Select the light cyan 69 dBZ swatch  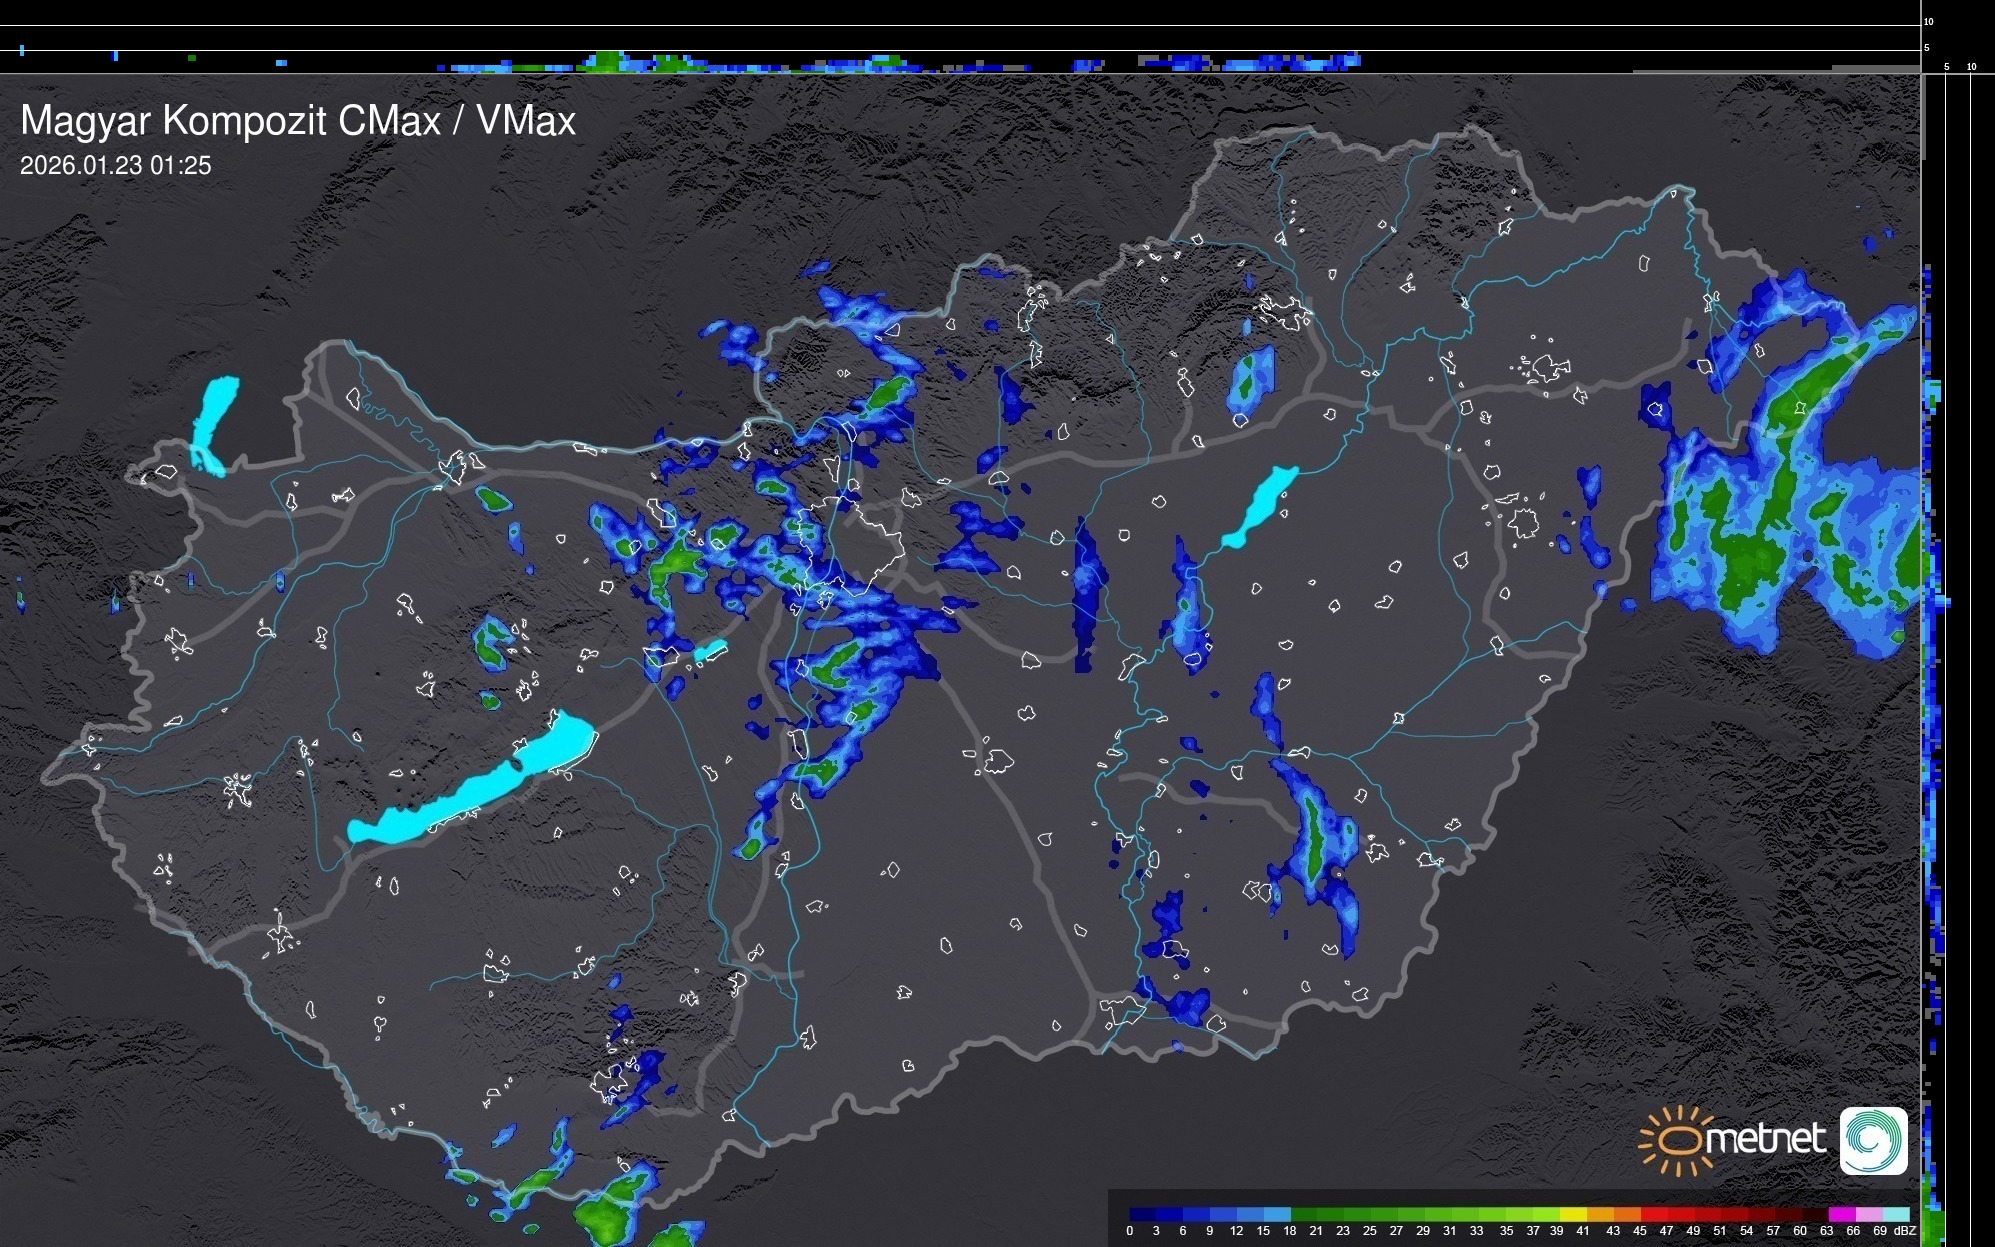(1894, 1214)
